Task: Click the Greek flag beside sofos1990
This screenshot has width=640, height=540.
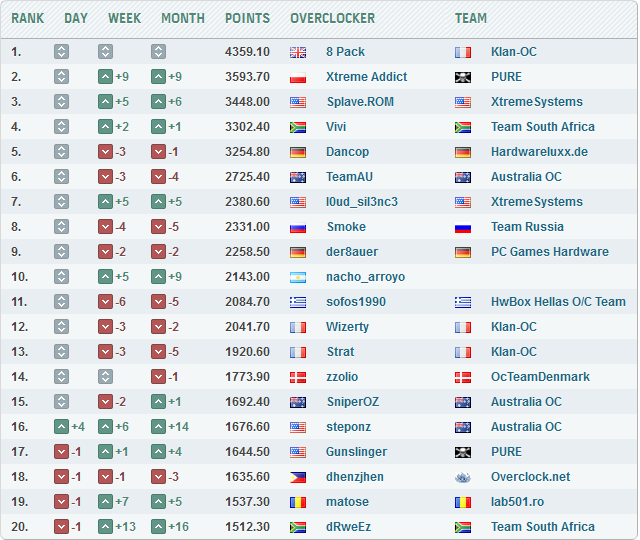Action: [x=298, y=302]
